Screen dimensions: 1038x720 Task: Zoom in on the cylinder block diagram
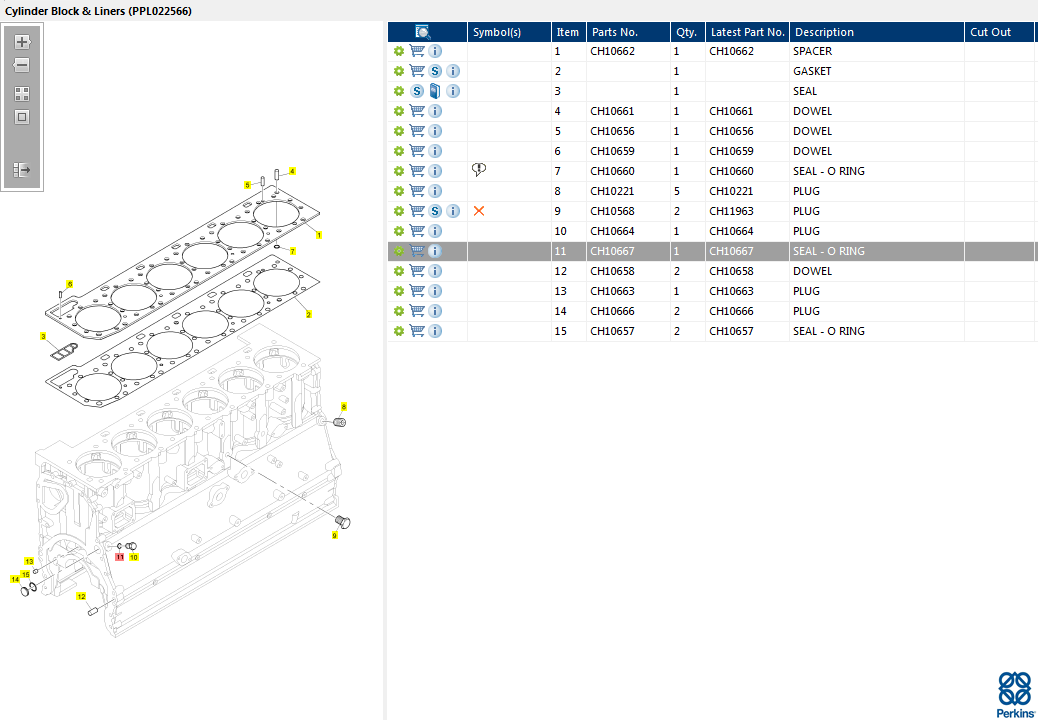point(22,42)
